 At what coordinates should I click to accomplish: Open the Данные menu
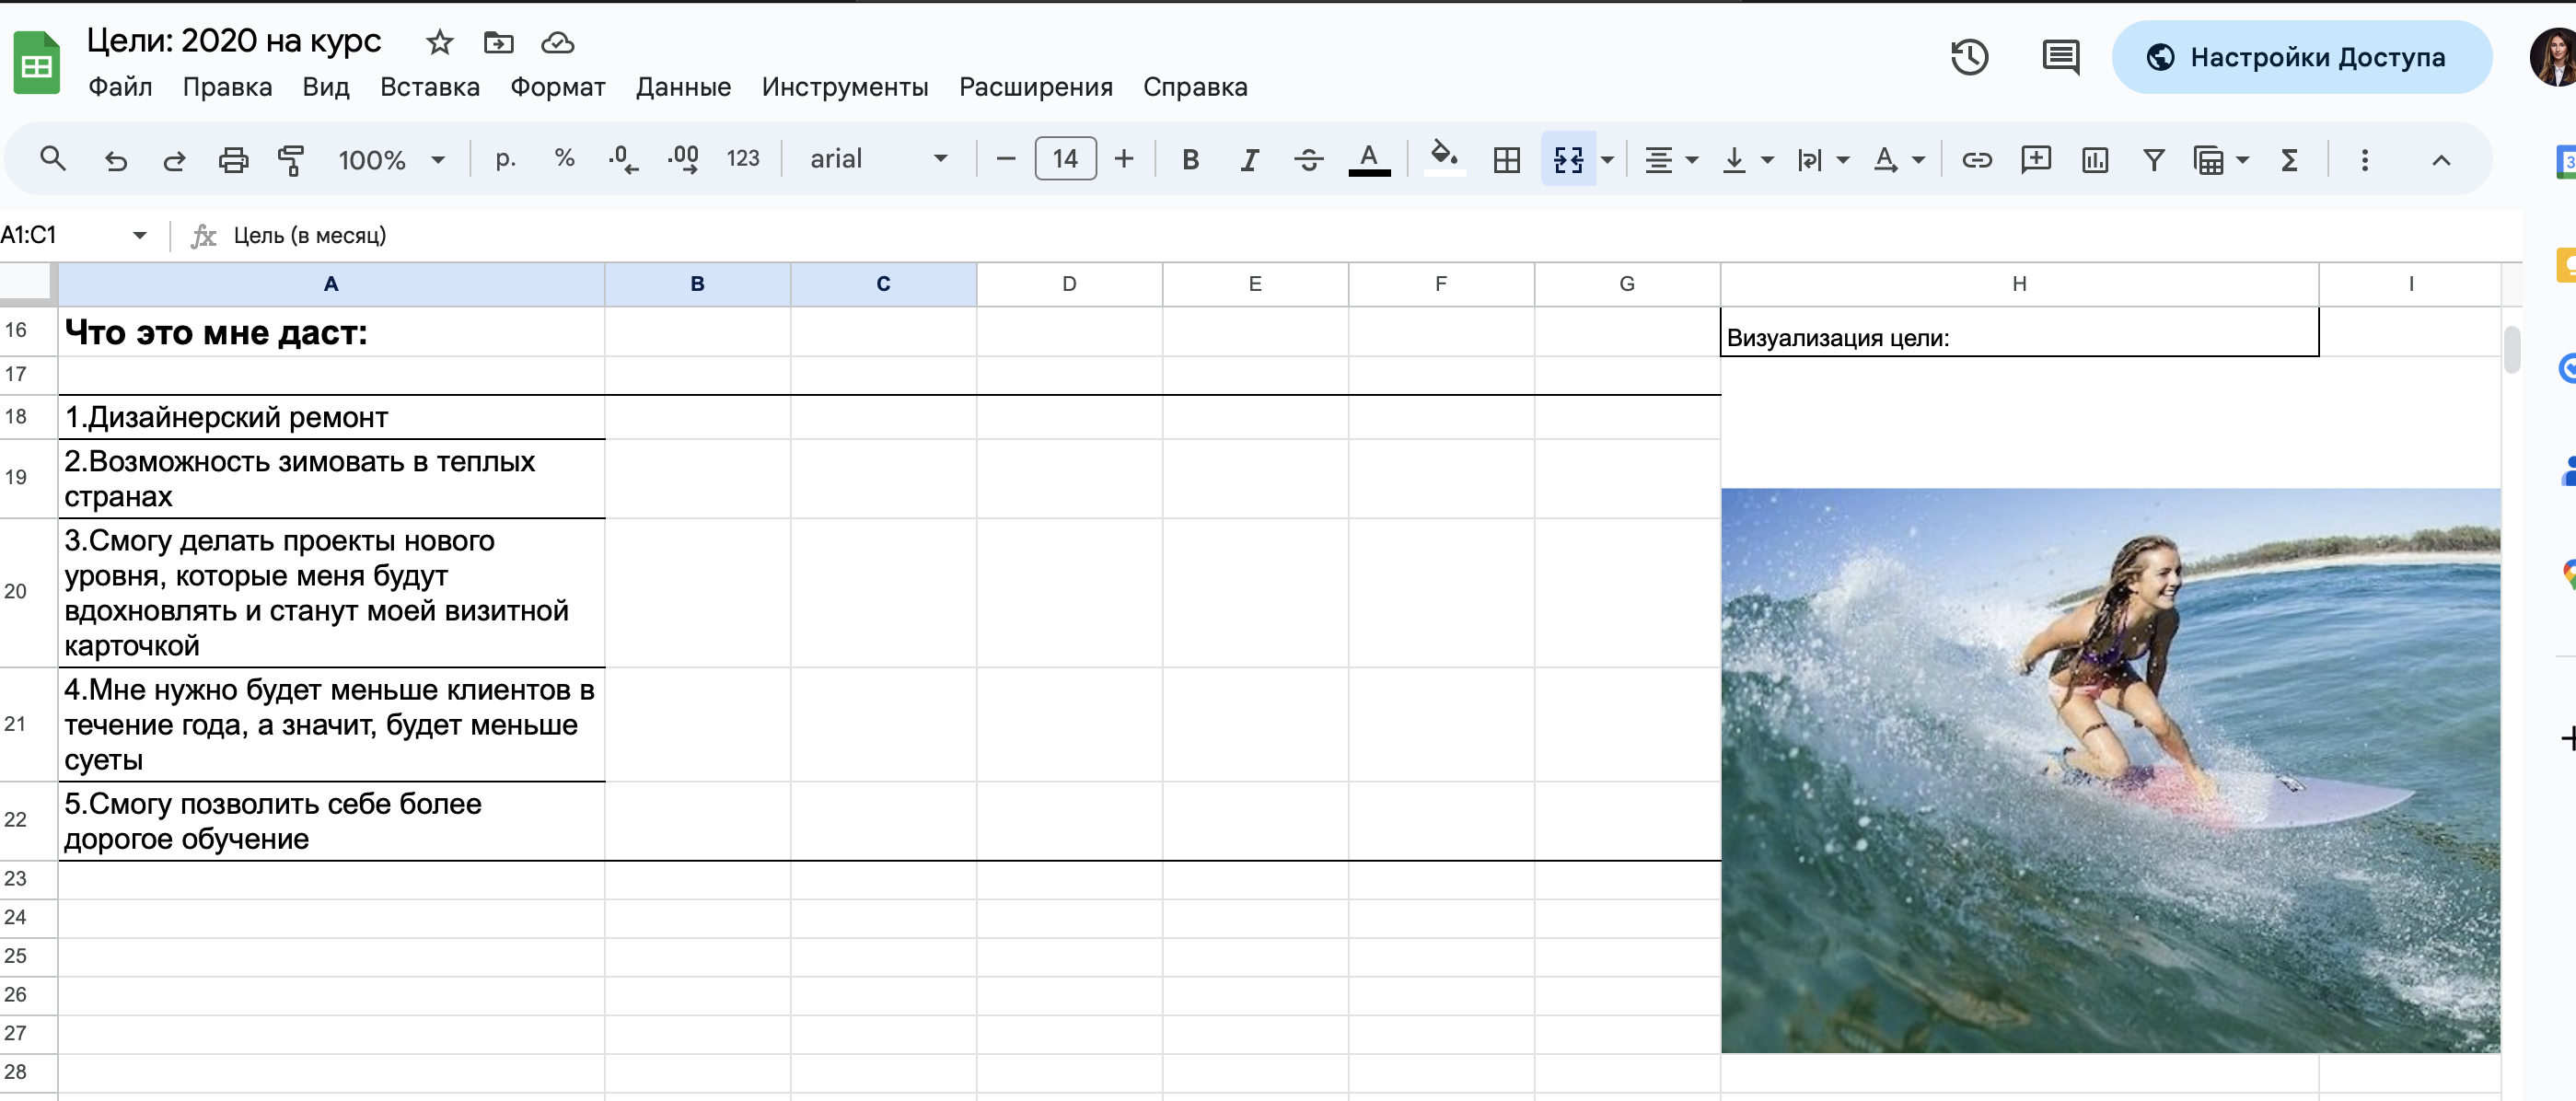[683, 88]
